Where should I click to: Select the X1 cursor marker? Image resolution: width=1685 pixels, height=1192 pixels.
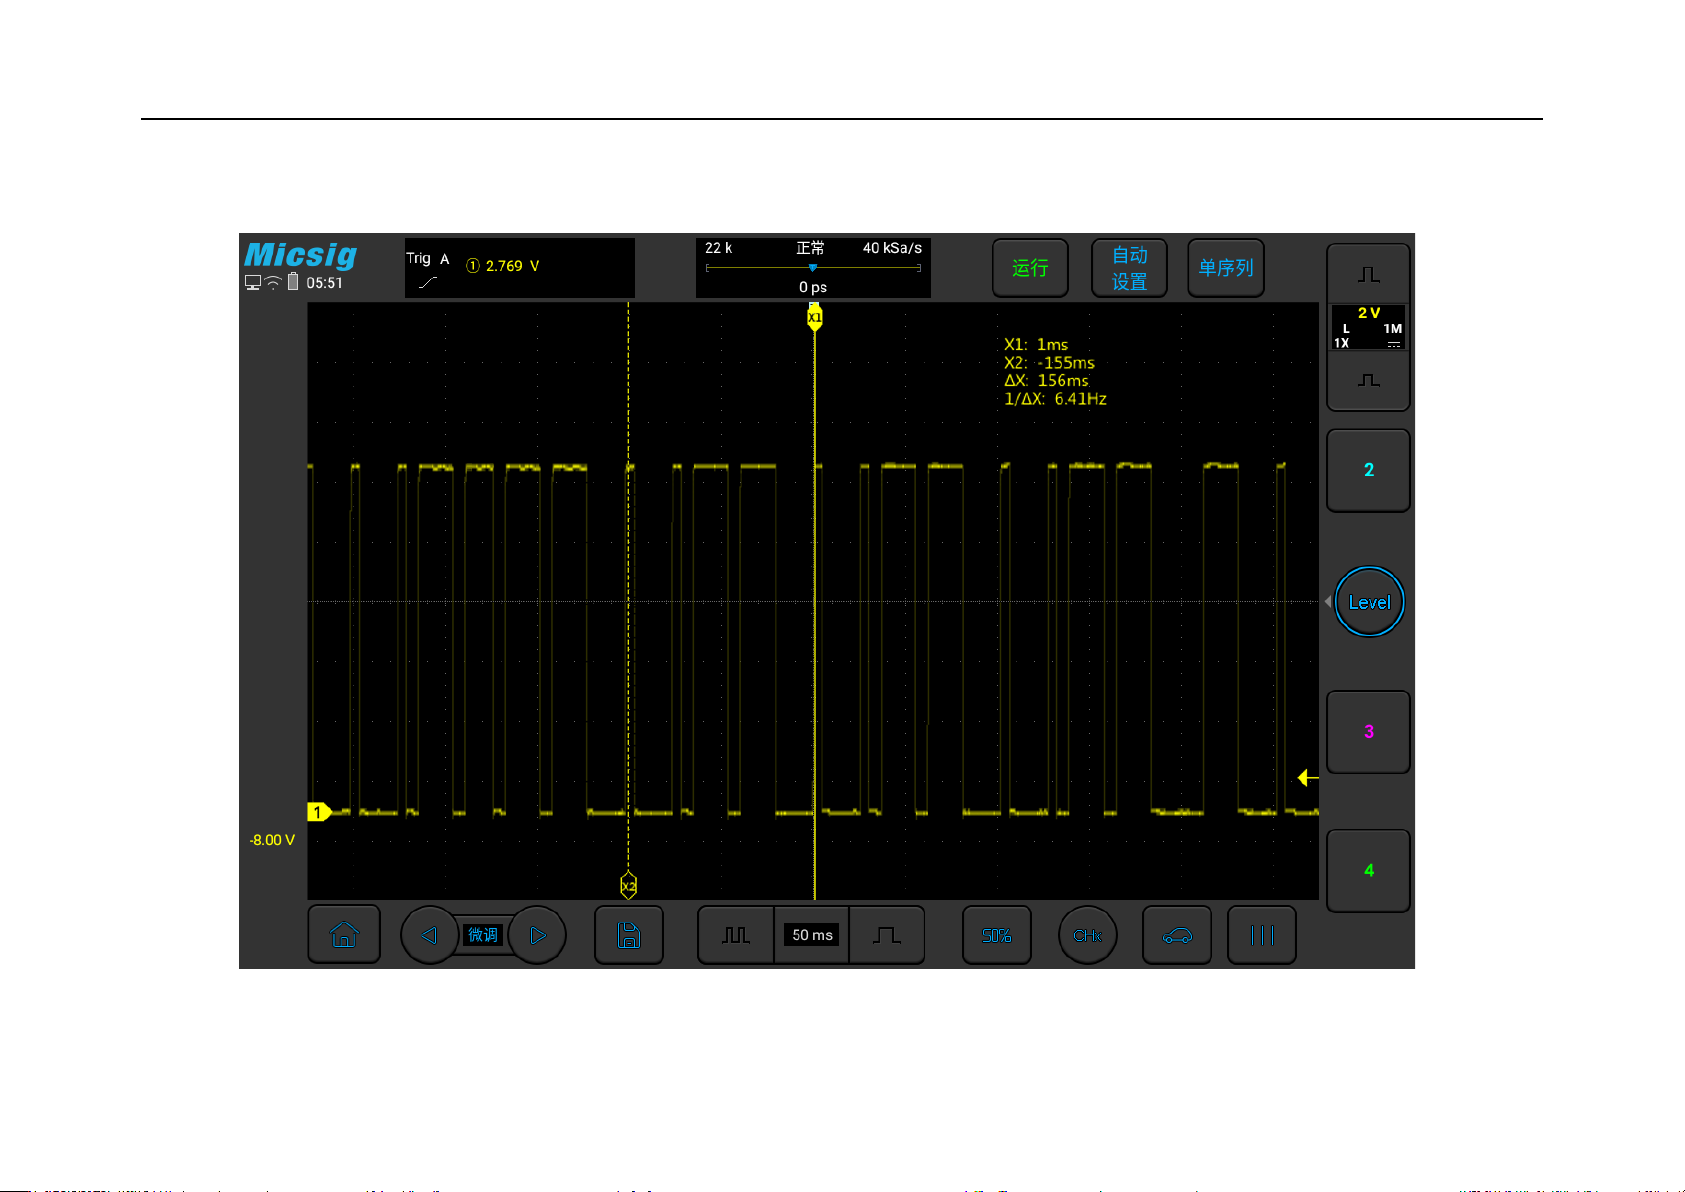pos(815,317)
